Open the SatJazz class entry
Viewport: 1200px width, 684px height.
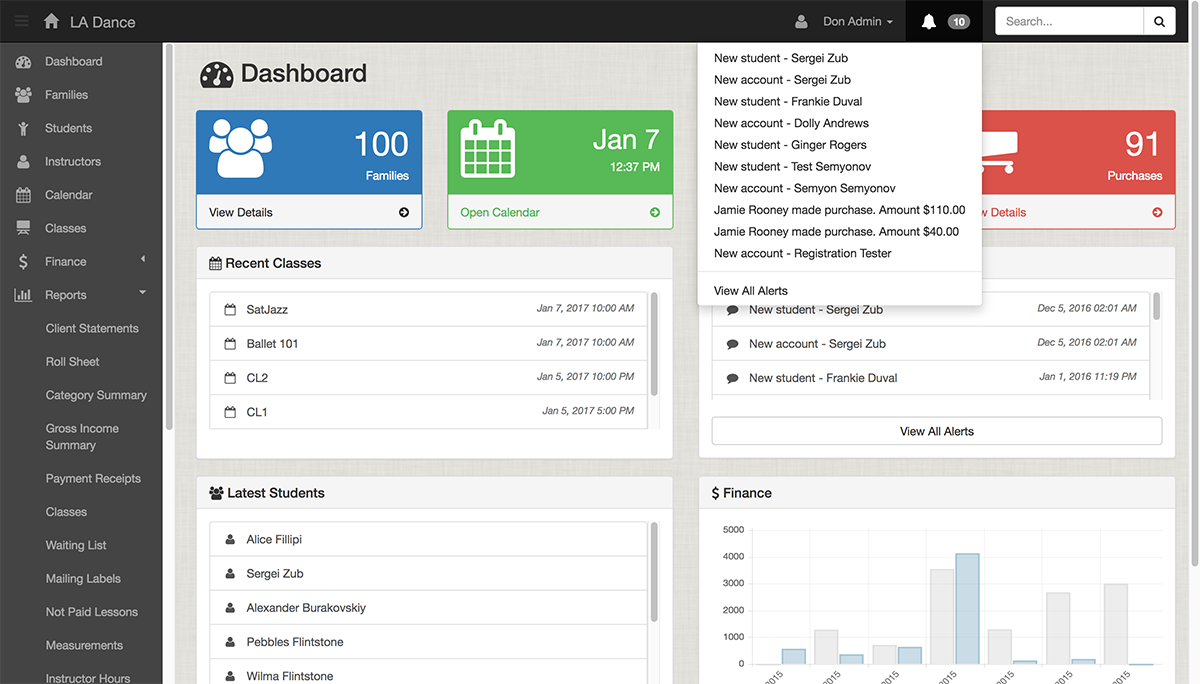click(267, 310)
